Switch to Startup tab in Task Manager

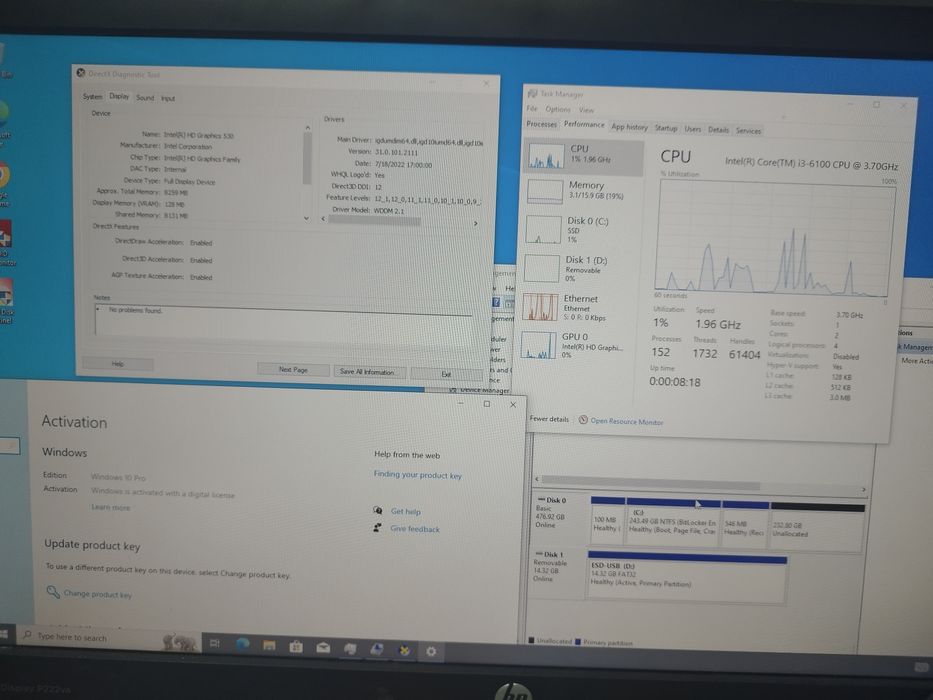tap(666, 128)
